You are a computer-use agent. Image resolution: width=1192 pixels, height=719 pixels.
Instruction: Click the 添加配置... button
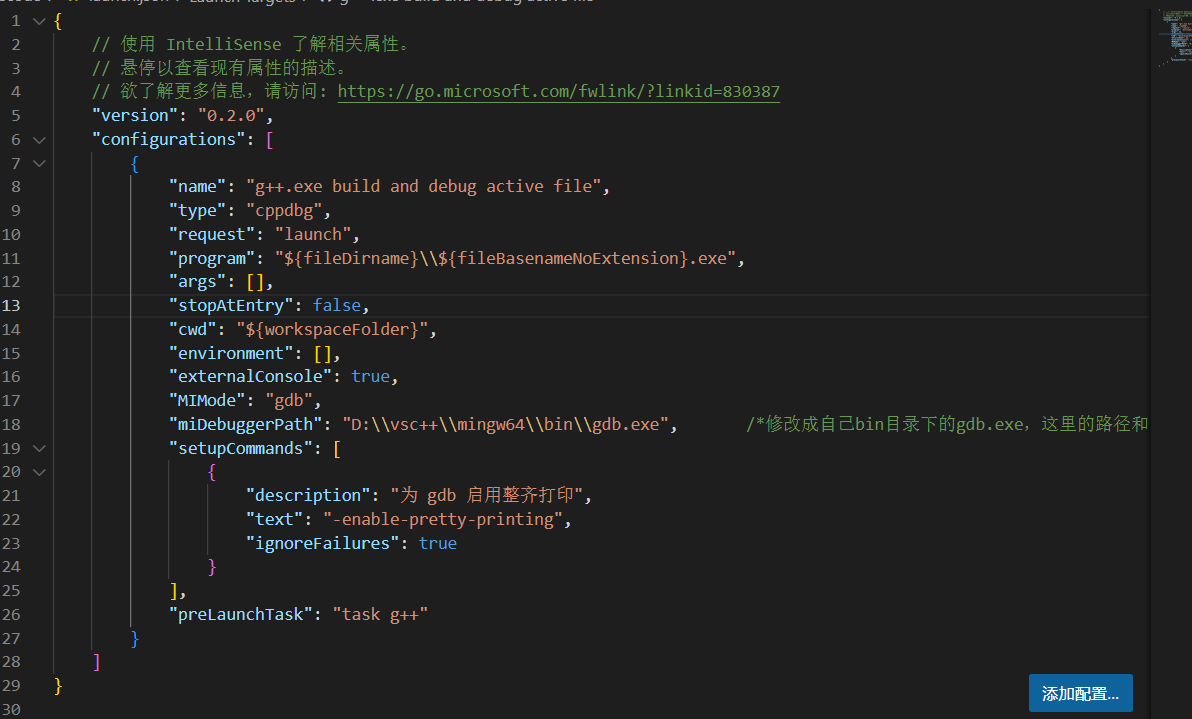point(1080,693)
